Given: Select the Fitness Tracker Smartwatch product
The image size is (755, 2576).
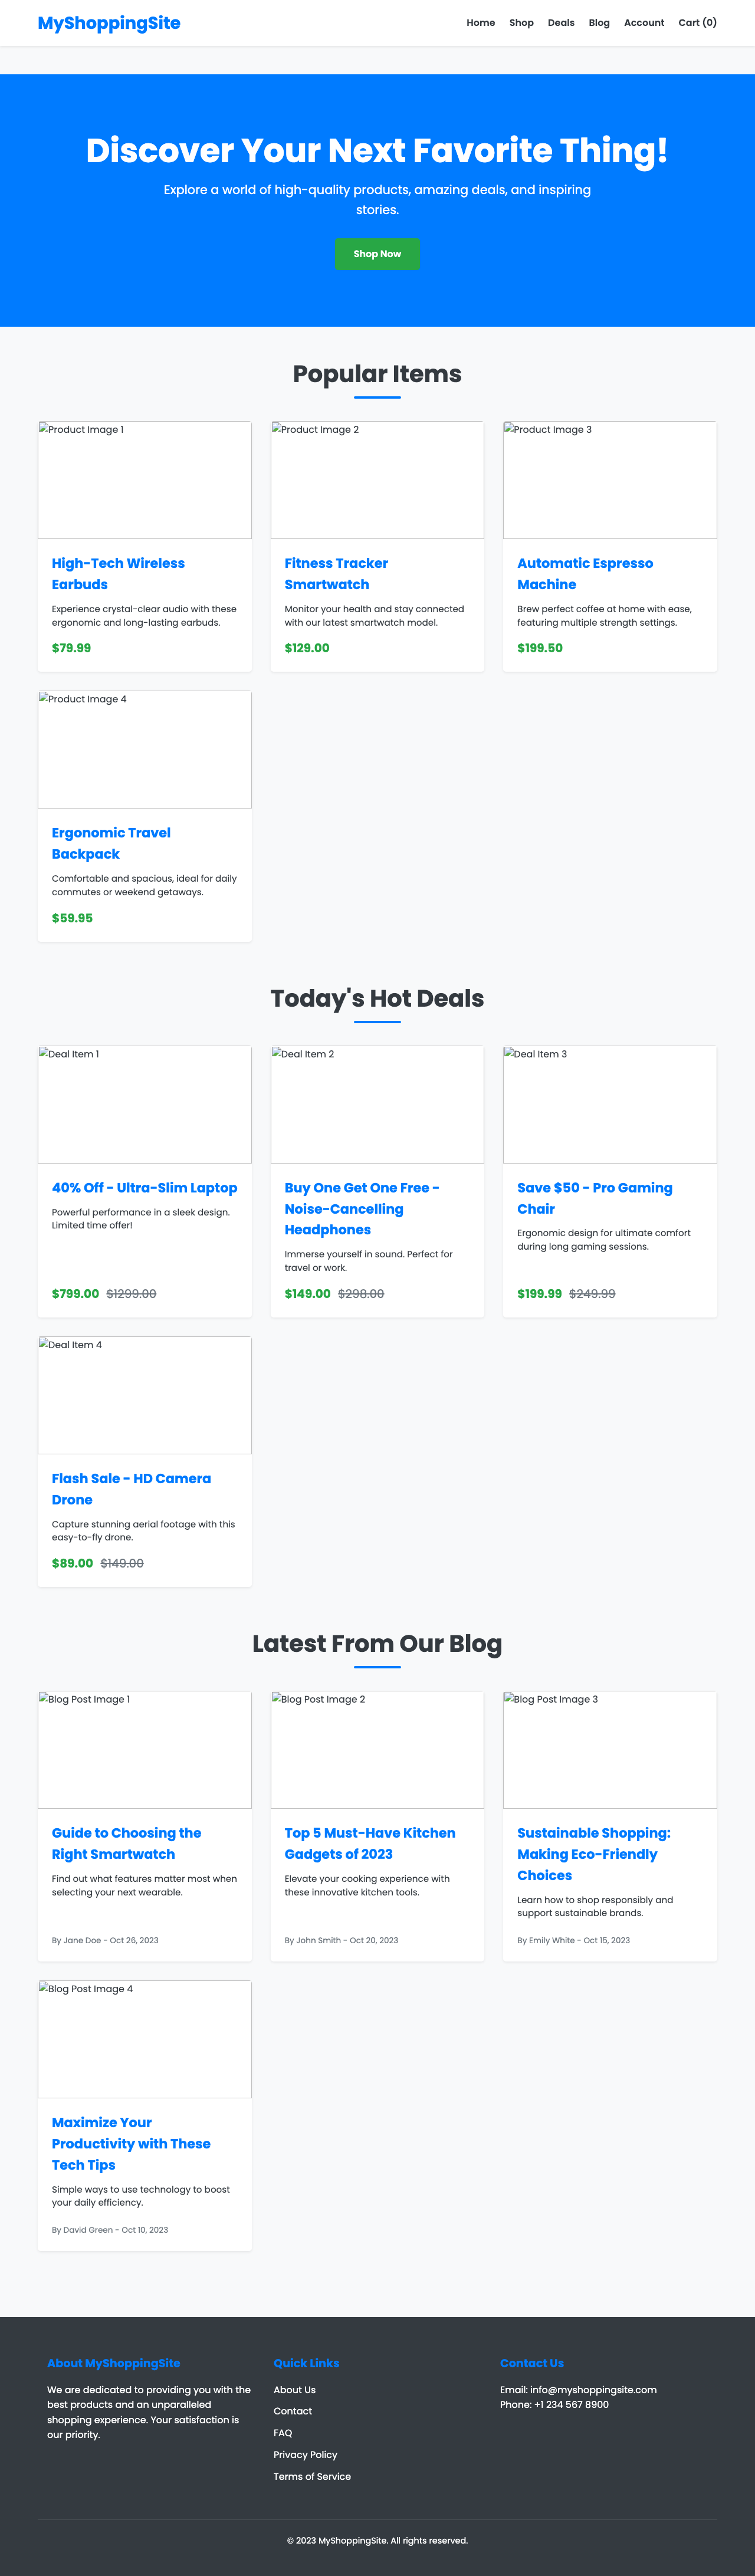Looking at the screenshot, I should click(336, 574).
